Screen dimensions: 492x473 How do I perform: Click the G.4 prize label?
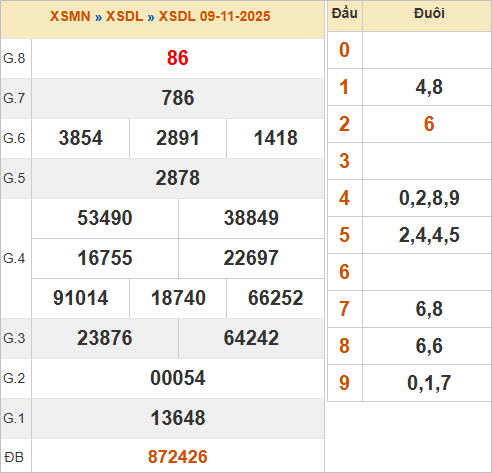14,258
